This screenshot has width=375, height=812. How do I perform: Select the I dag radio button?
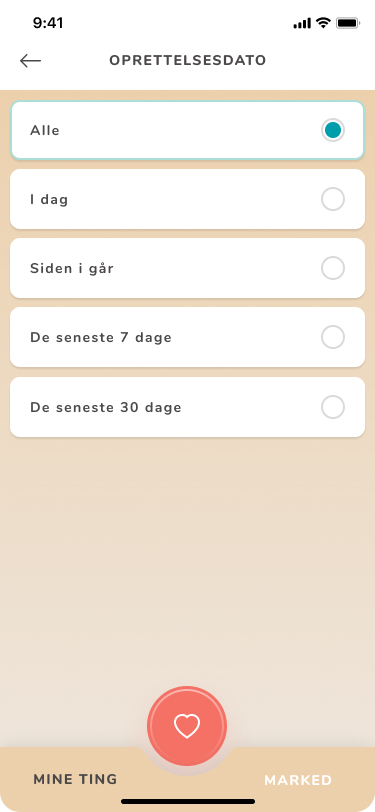tap(333, 199)
